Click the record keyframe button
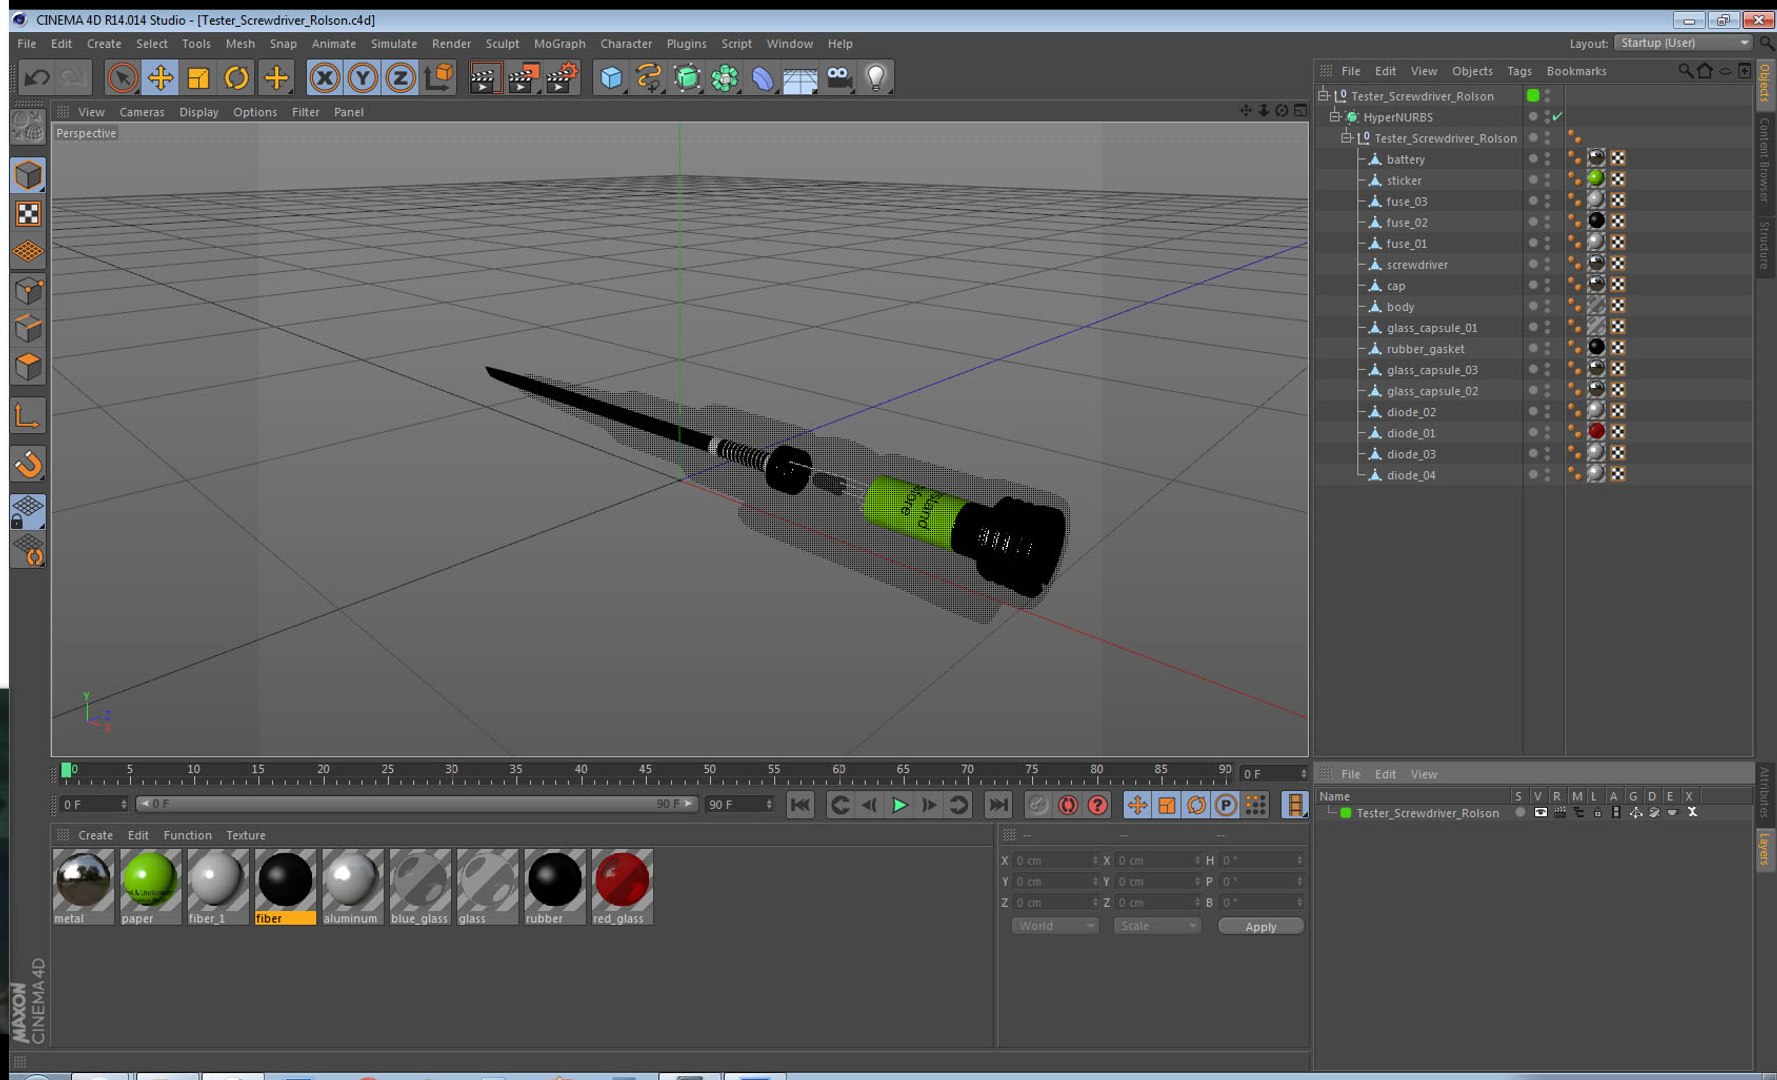The image size is (1777, 1080). pyautogui.click(x=1038, y=805)
